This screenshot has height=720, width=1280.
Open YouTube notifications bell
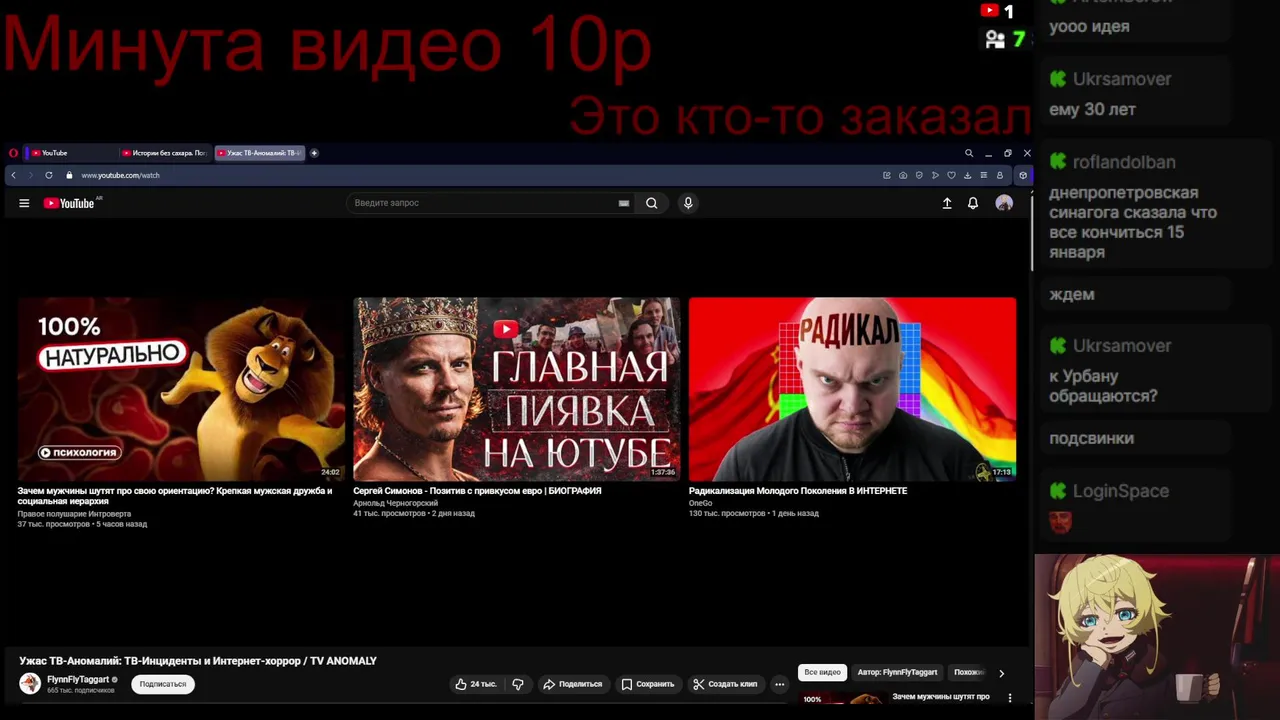(973, 203)
